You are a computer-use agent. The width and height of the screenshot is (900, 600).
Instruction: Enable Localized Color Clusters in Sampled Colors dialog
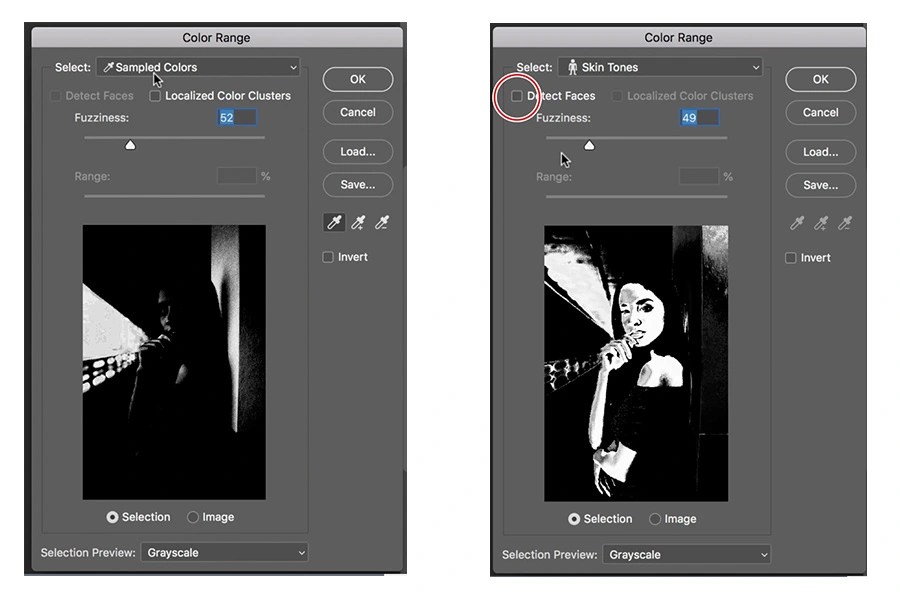pos(155,96)
